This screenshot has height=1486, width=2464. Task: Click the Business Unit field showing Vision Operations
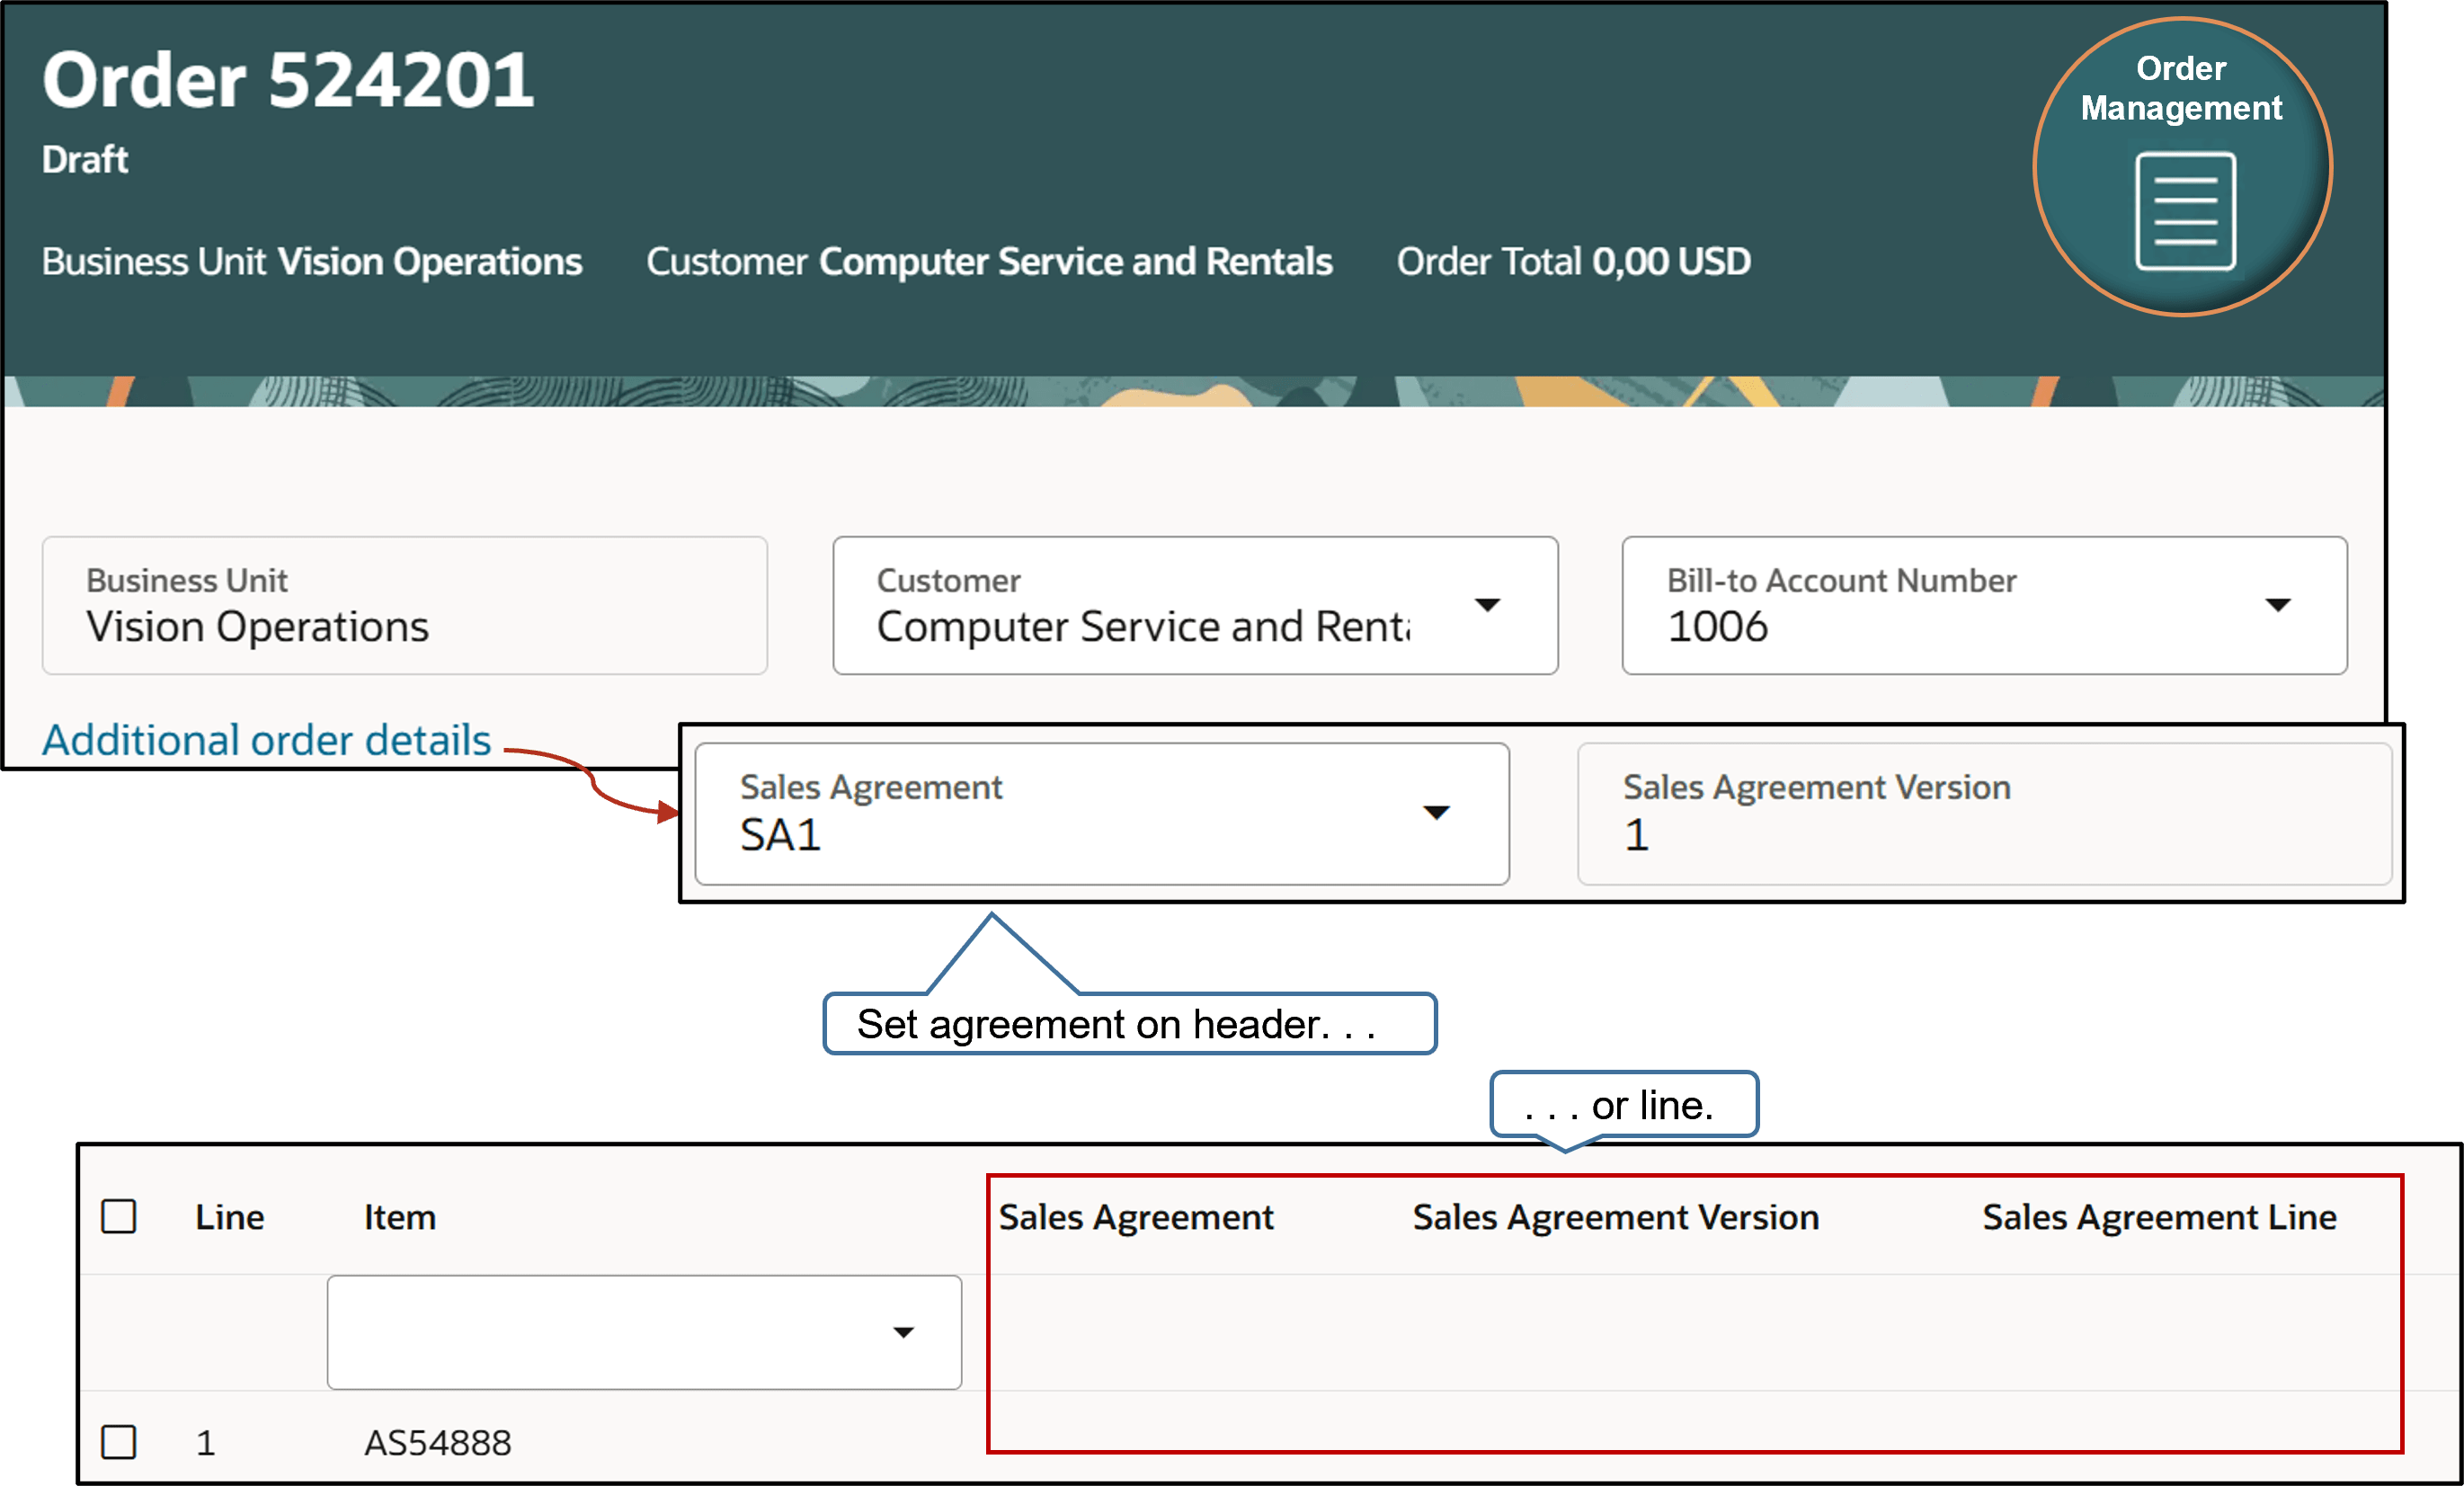coord(257,626)
